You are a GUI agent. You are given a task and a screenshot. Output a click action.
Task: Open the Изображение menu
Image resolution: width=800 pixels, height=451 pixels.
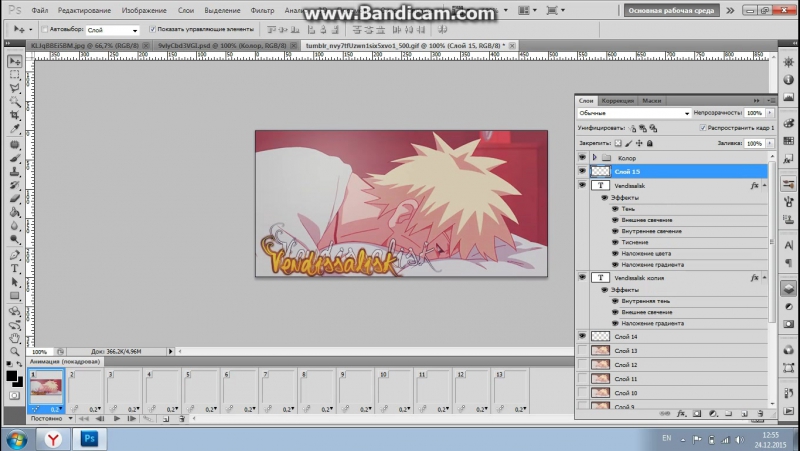point(144,10)
